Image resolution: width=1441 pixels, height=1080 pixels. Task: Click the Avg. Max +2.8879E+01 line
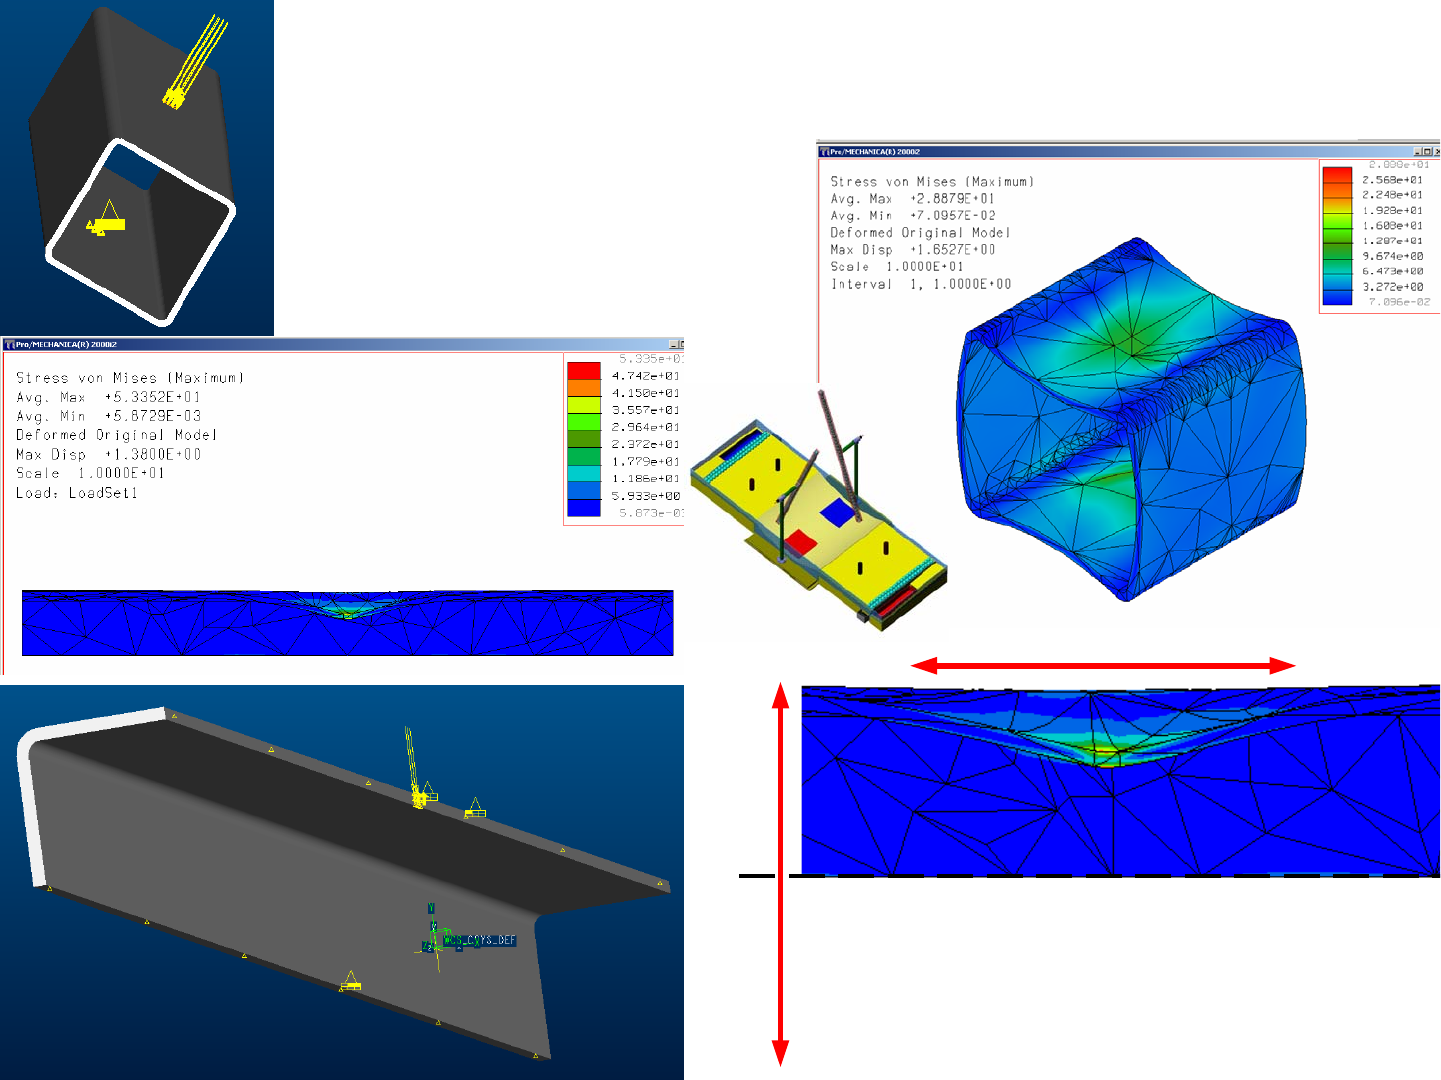(x=912, y=199)
